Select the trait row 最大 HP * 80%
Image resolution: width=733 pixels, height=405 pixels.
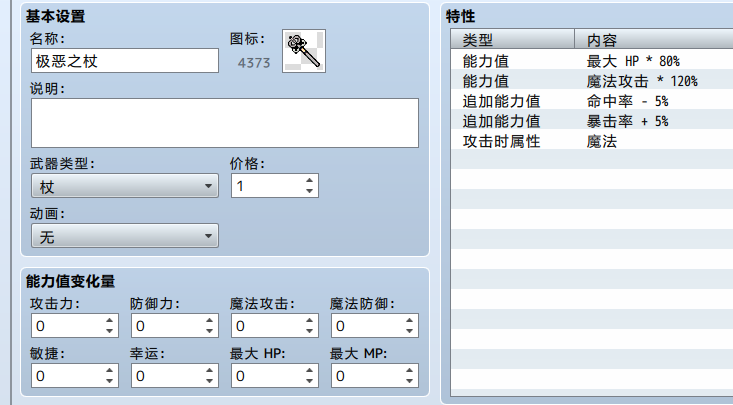(592, 61)
